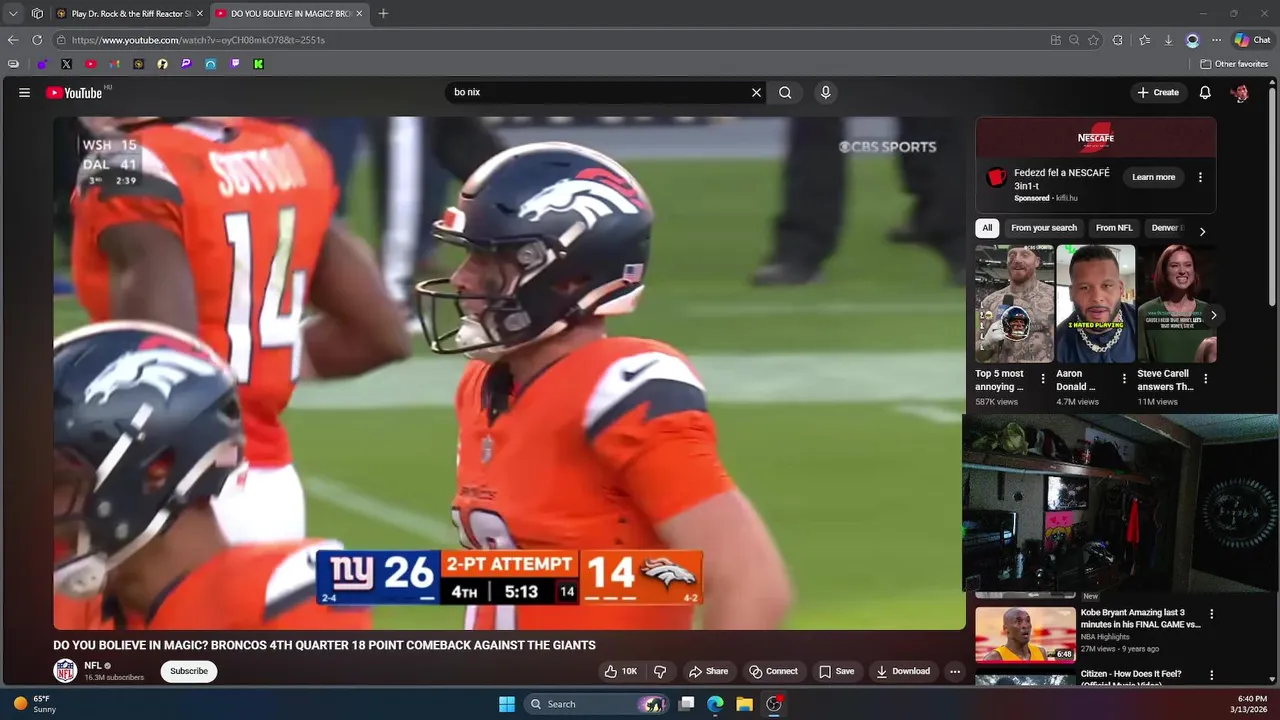The image size is (1280, 720).
Task: Open the X bookmark in favorites bar
Action: coord(66,64)
